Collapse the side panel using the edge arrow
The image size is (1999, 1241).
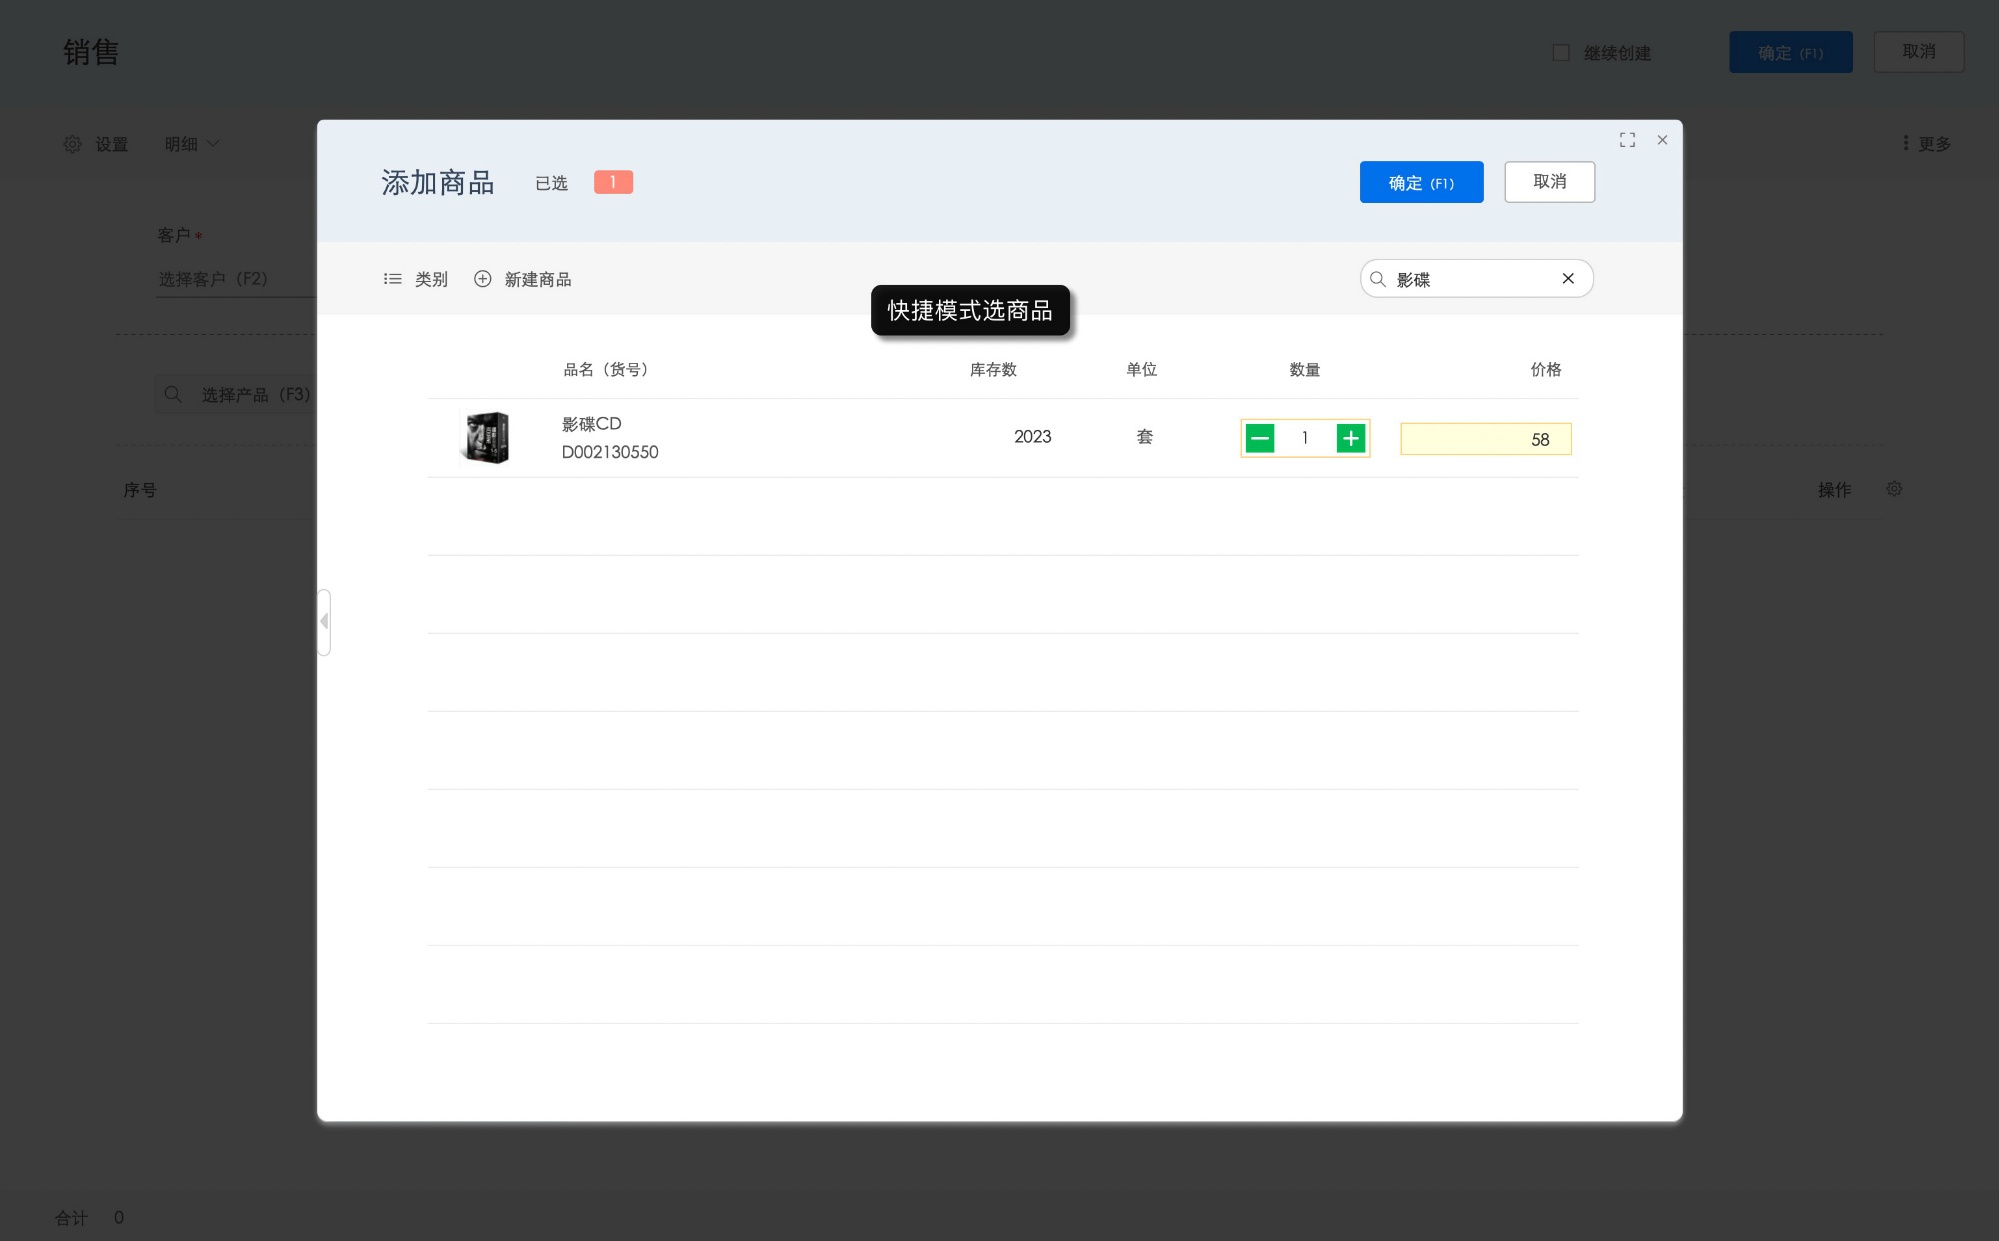[324, 621]
